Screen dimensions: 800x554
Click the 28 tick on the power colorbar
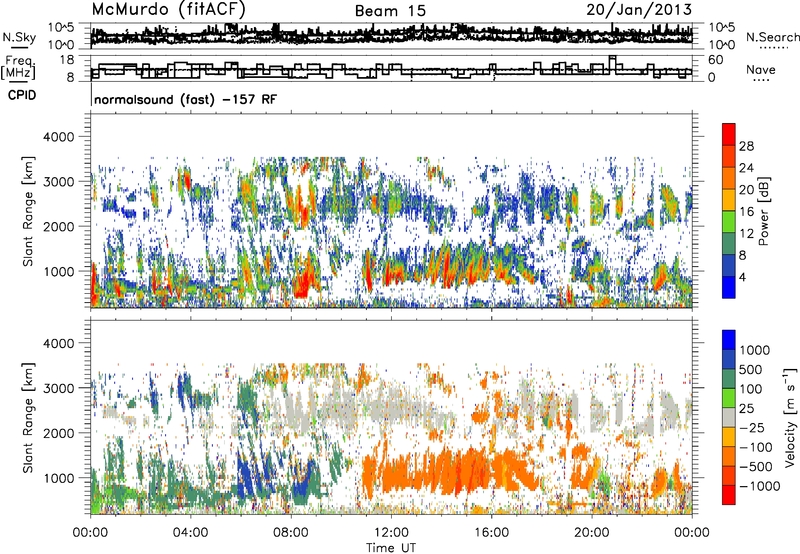point(746,146)
